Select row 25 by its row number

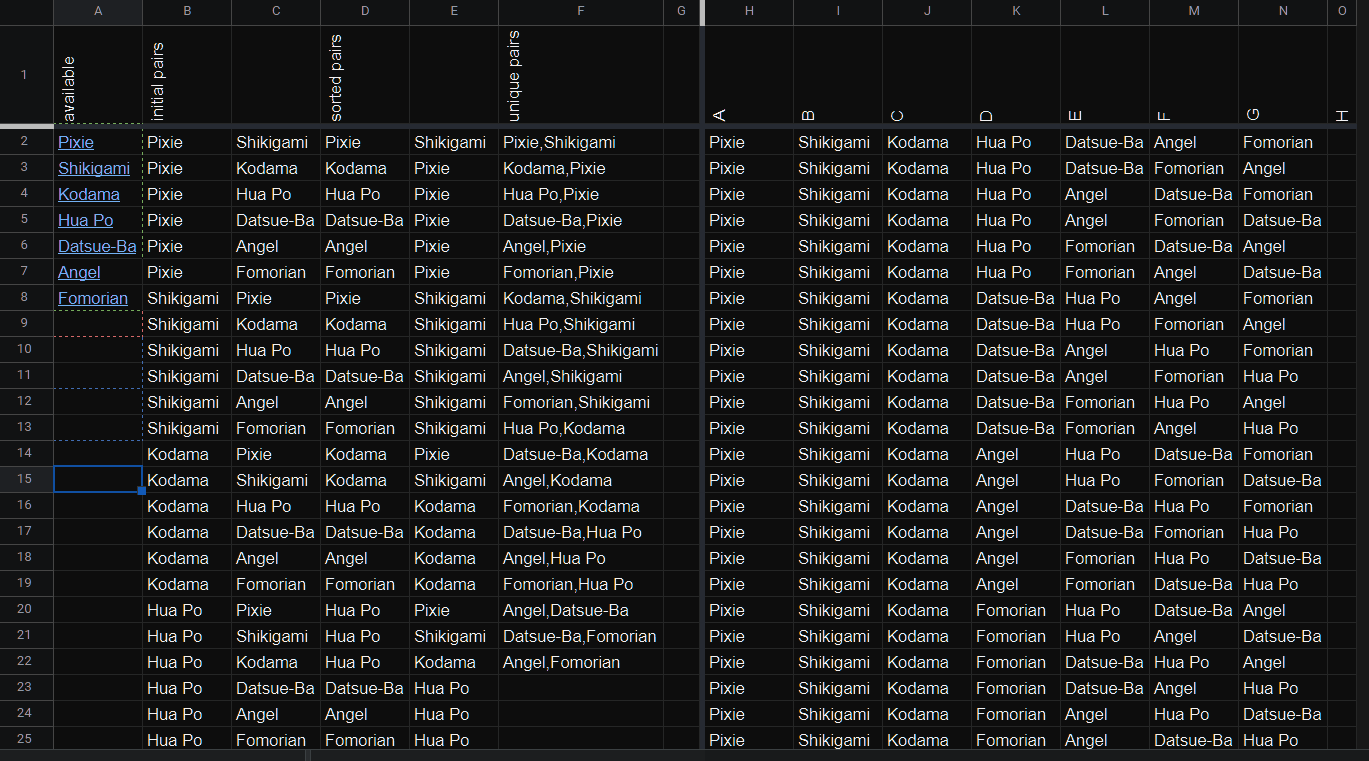point(26,740)
